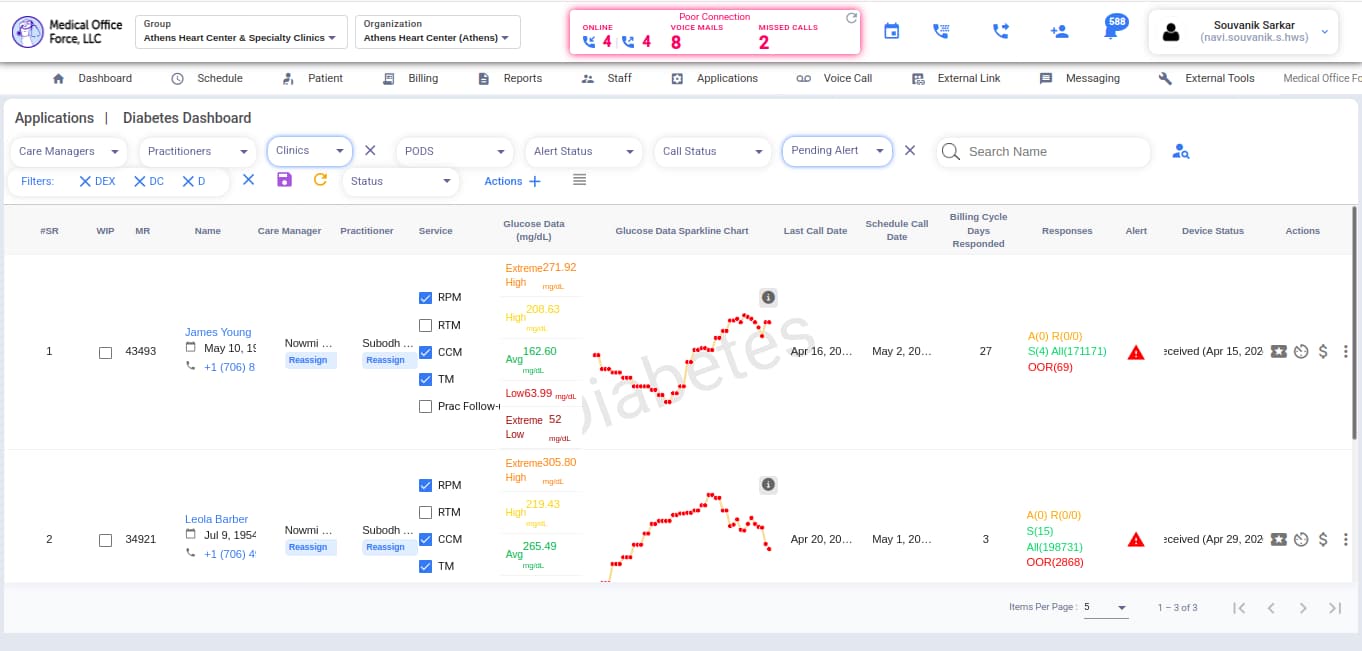Open the ticket icon in James Young's actions
This screenshot has height=651, width=1362.
click(1278, 351)
